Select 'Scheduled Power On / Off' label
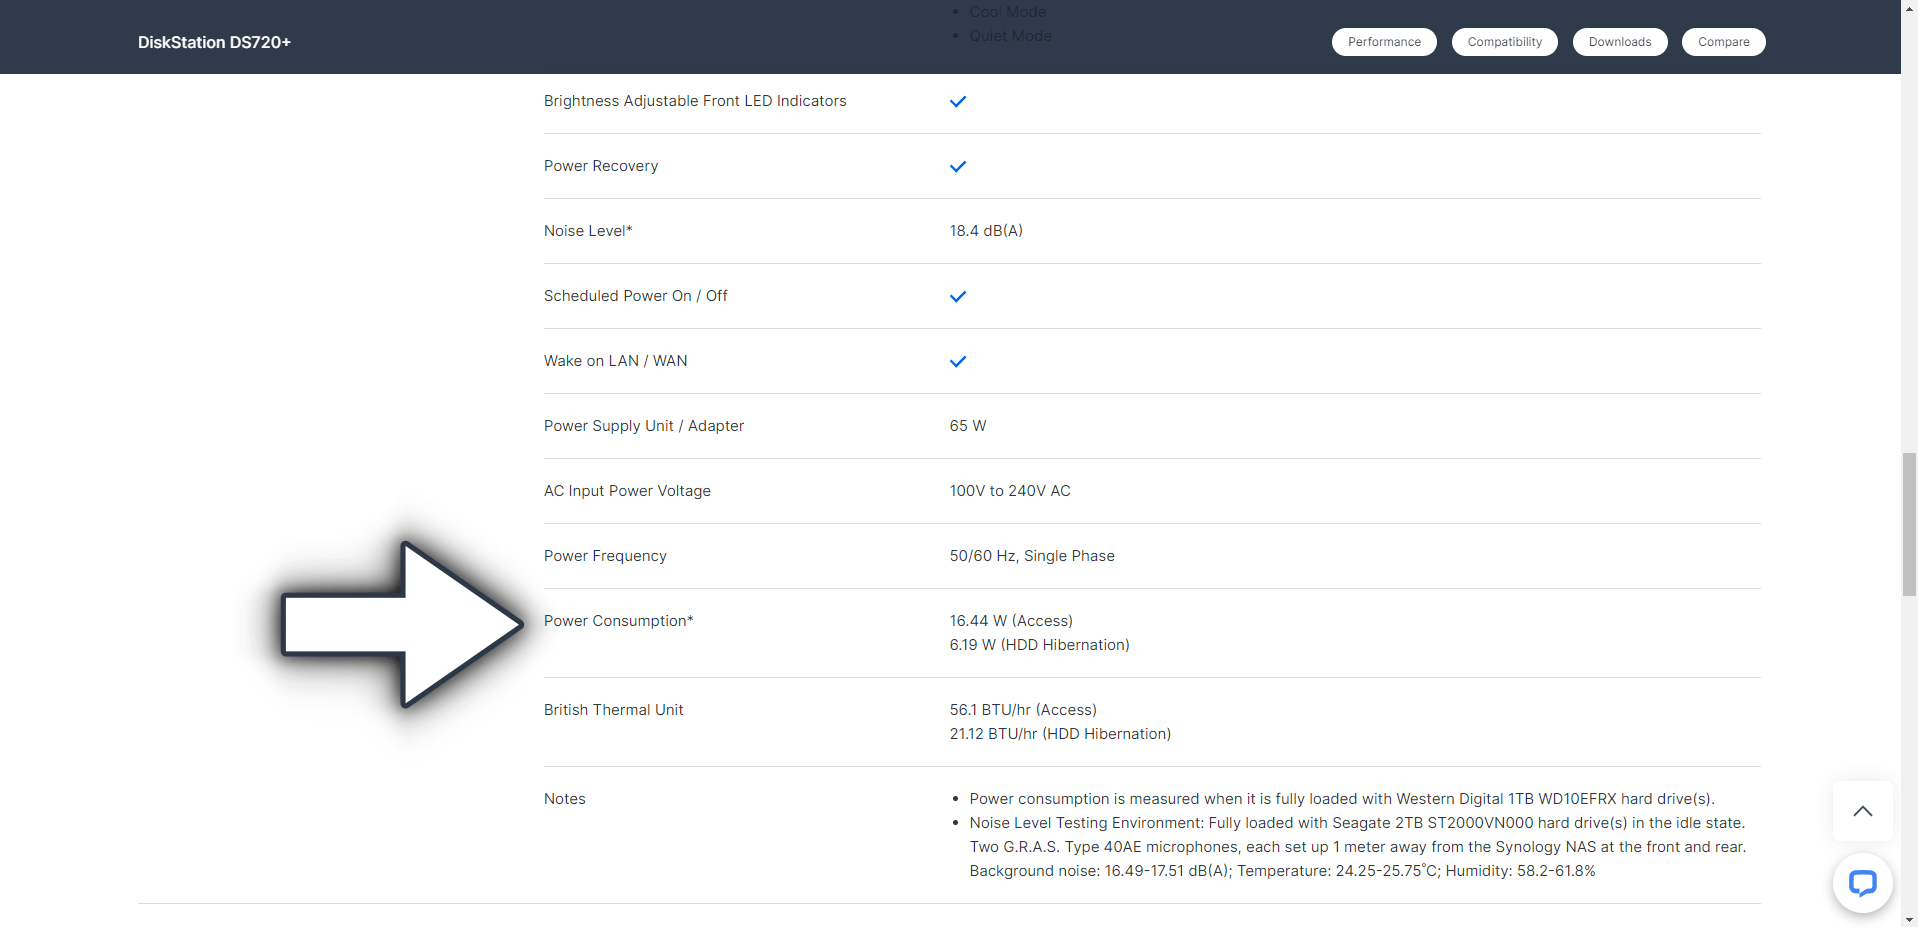Viewport: 1918px width, 927px height. pos(635,296)
